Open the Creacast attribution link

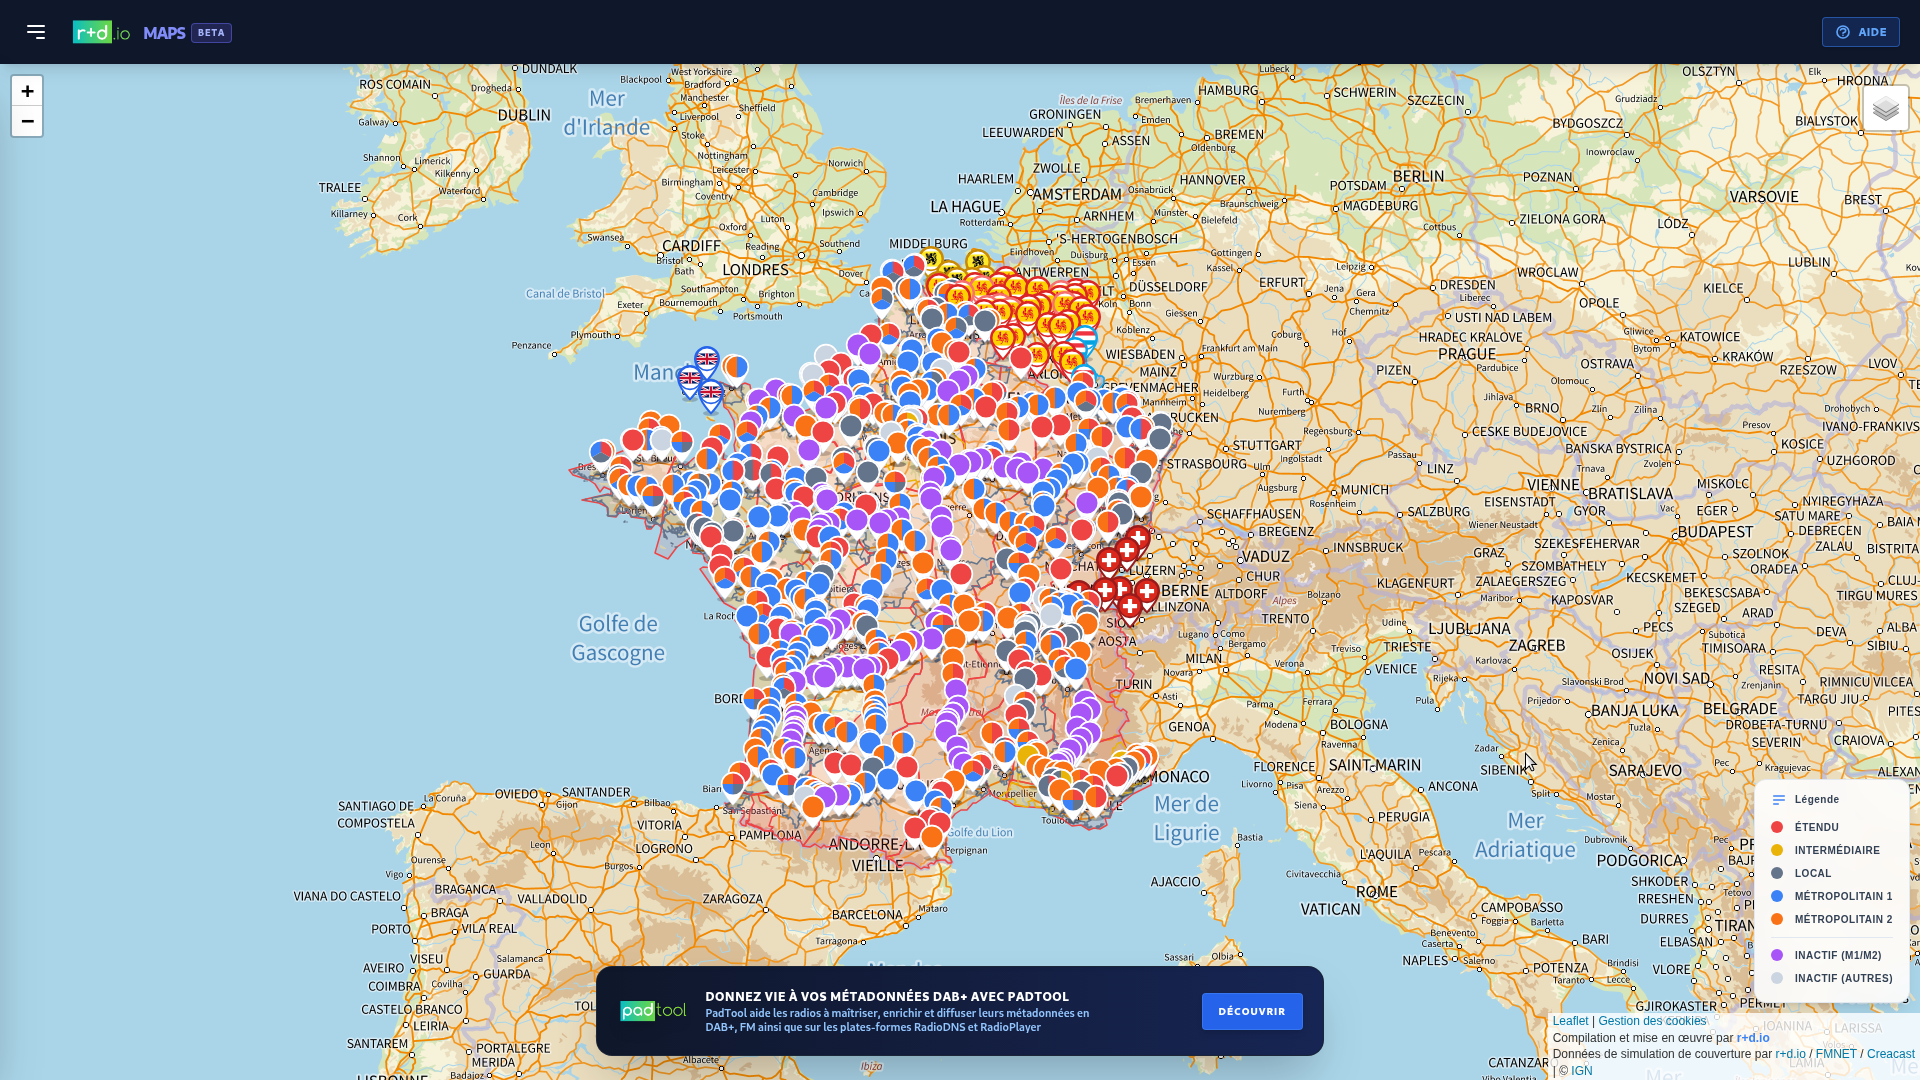coord(1890,1054)
